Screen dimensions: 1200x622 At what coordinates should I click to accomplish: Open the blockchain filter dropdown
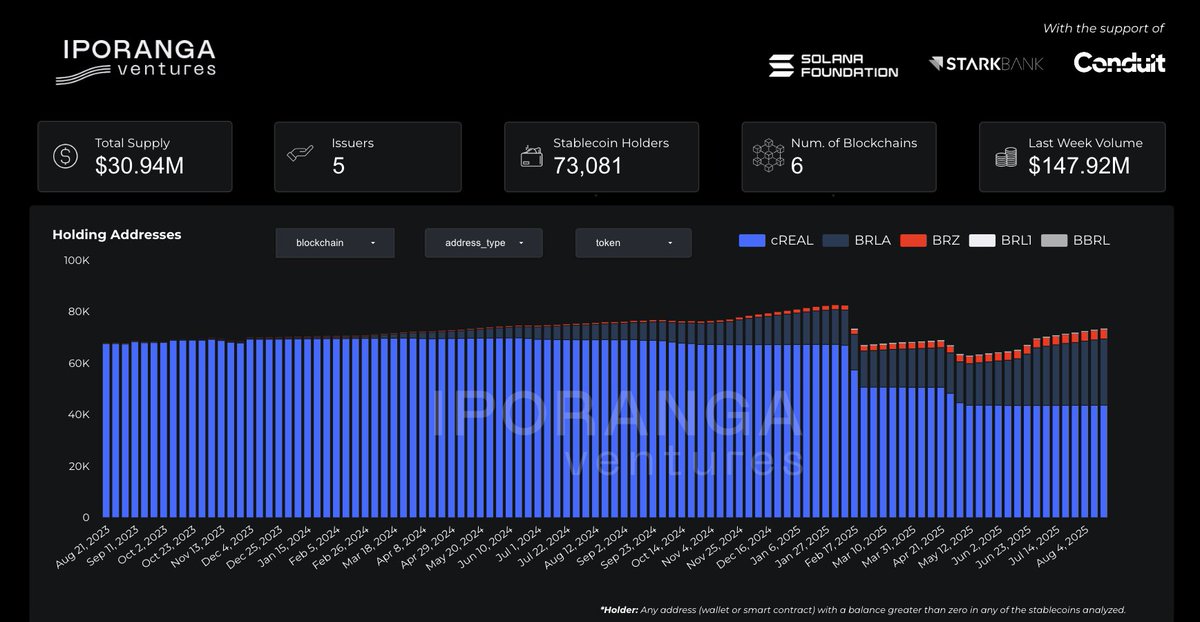(335, 243)
